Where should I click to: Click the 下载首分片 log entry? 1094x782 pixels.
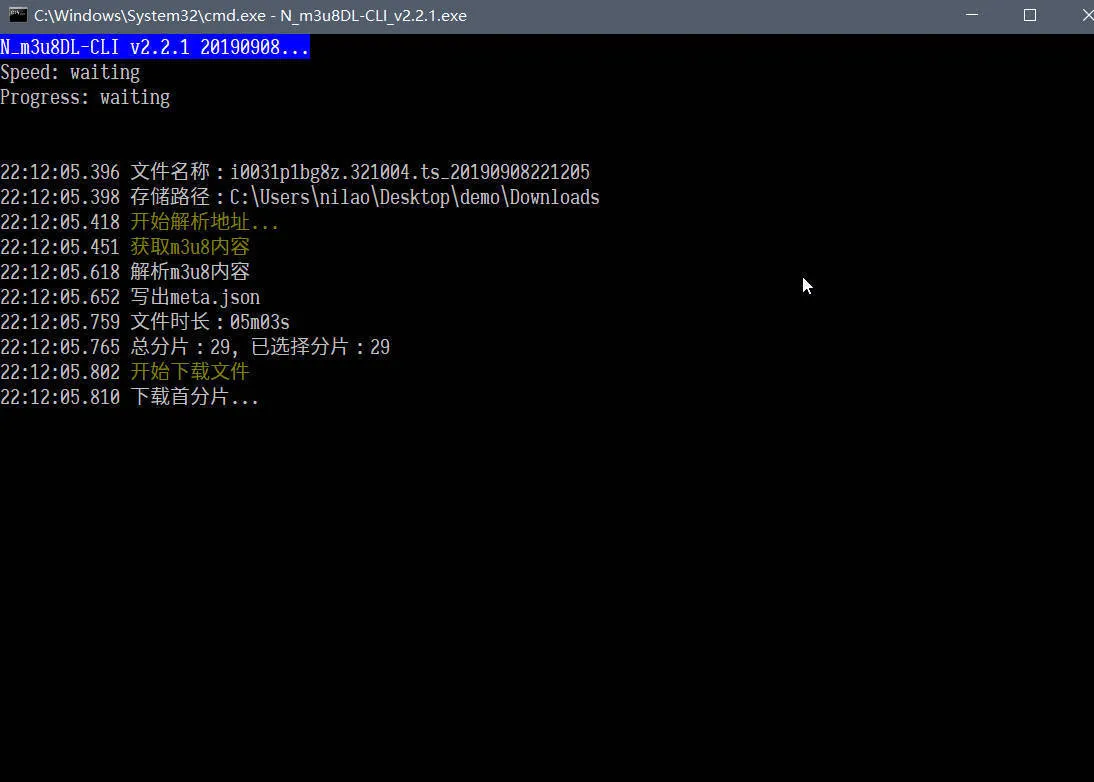click(x=195, y=396)
